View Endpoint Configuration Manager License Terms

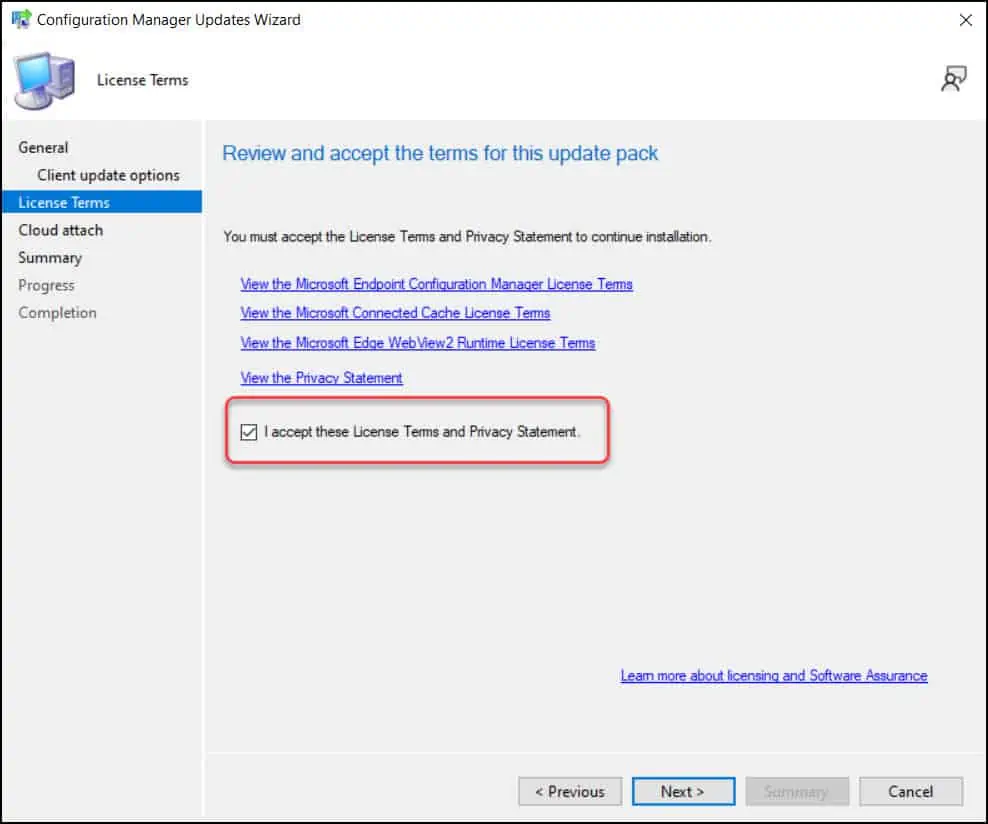pos(436,284)
